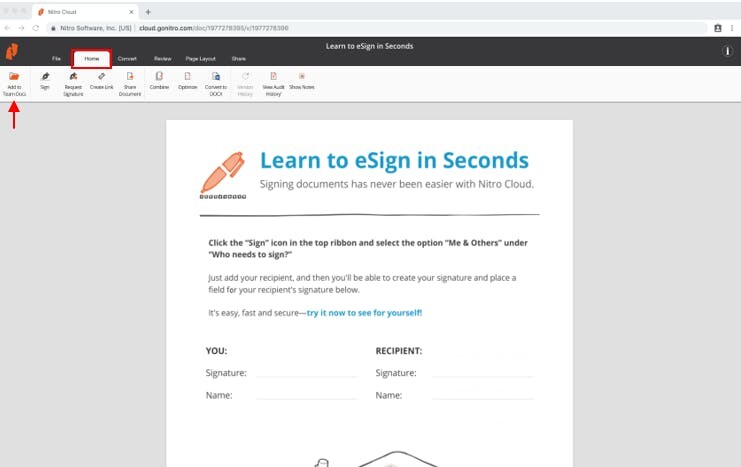This screenshot has height=467, width=741.
Task: Select the Sign tool in the ribbon
Action: [45, 77]
